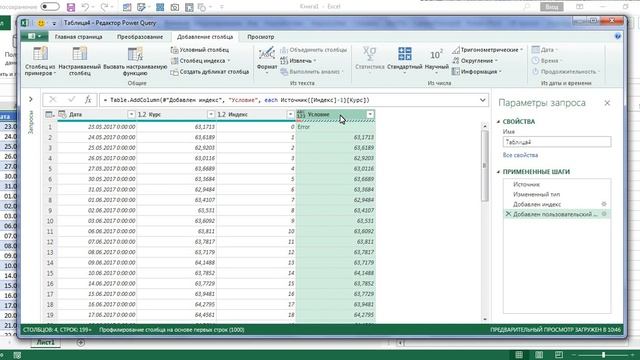The height and width of the screenshot is (360, 640).
Task: Switch to Главная страница tab
Action: pyautogui.click(x=78, y=37)
